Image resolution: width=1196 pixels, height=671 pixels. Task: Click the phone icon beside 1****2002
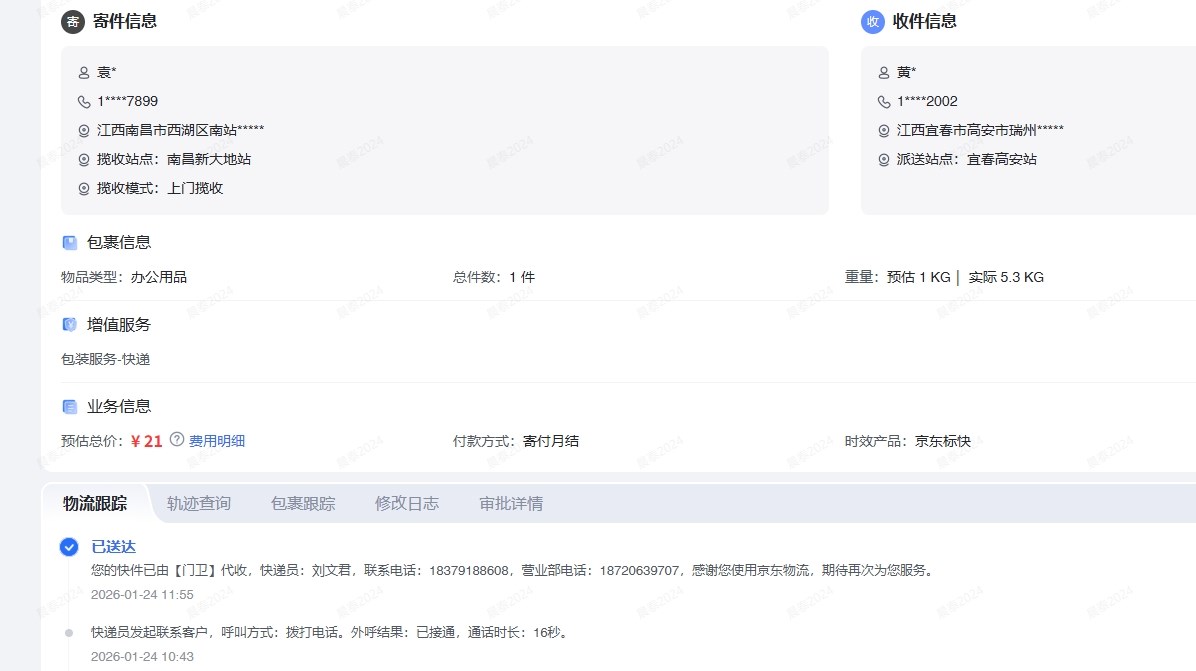pos(884,102)
